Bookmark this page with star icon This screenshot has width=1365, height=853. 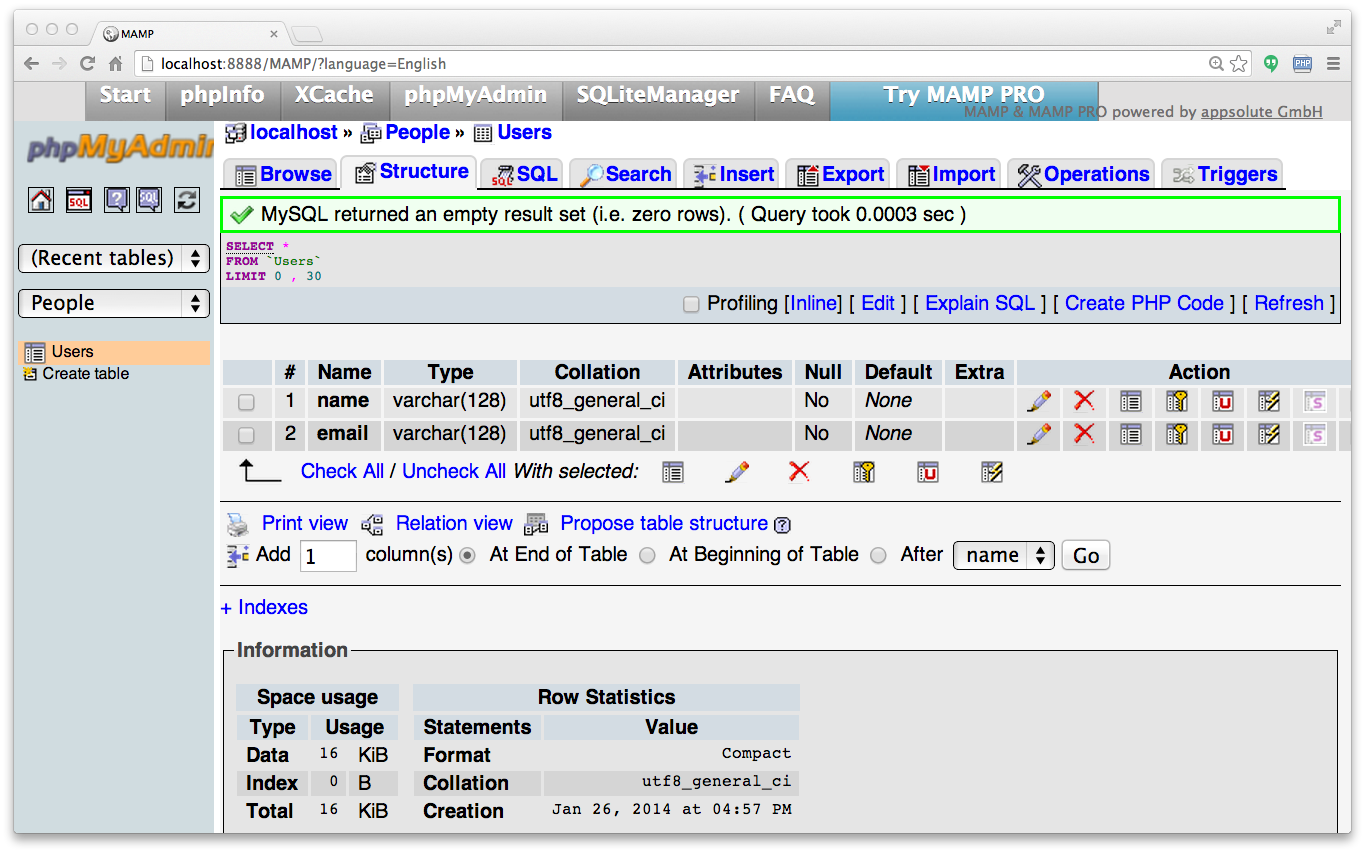[1239, 64]
